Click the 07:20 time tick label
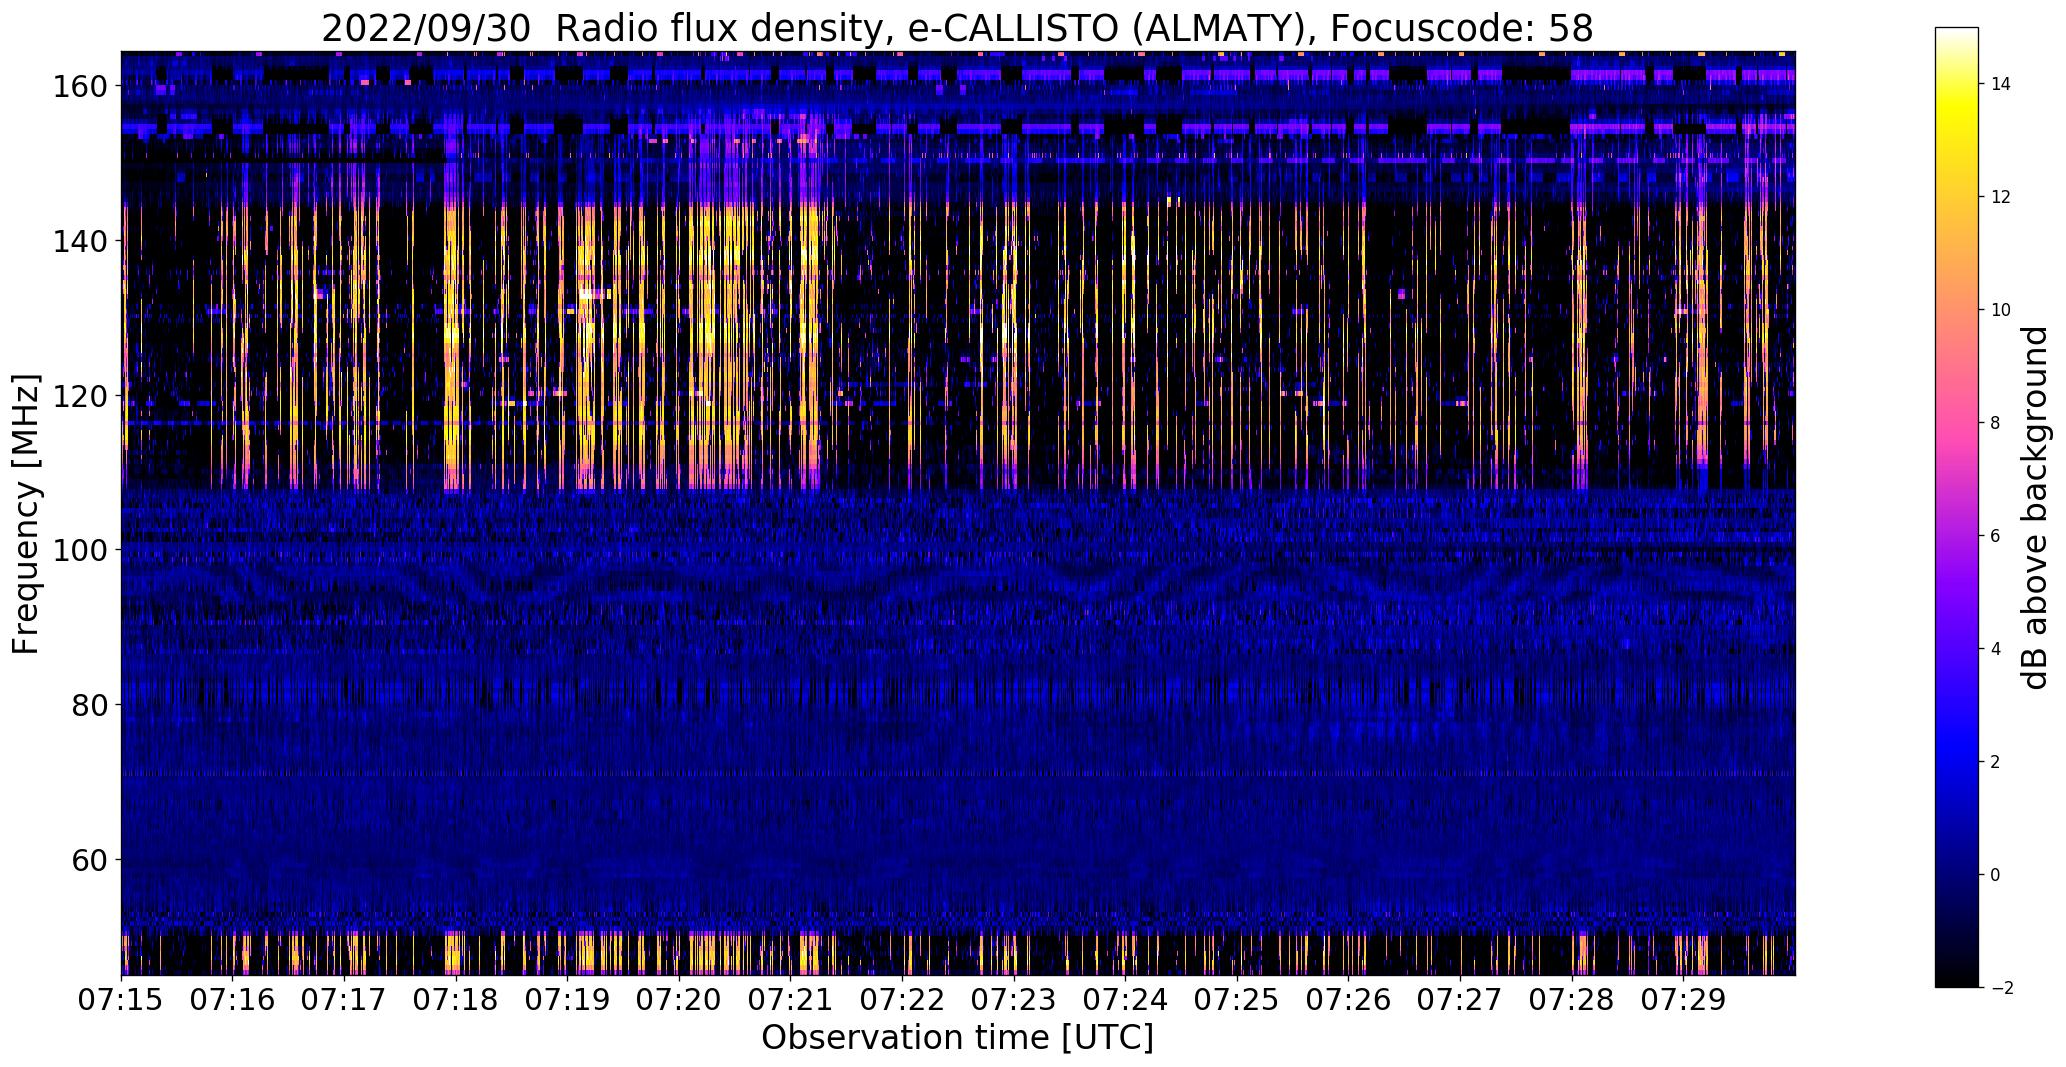2066x1067 pixels. 679,1000
